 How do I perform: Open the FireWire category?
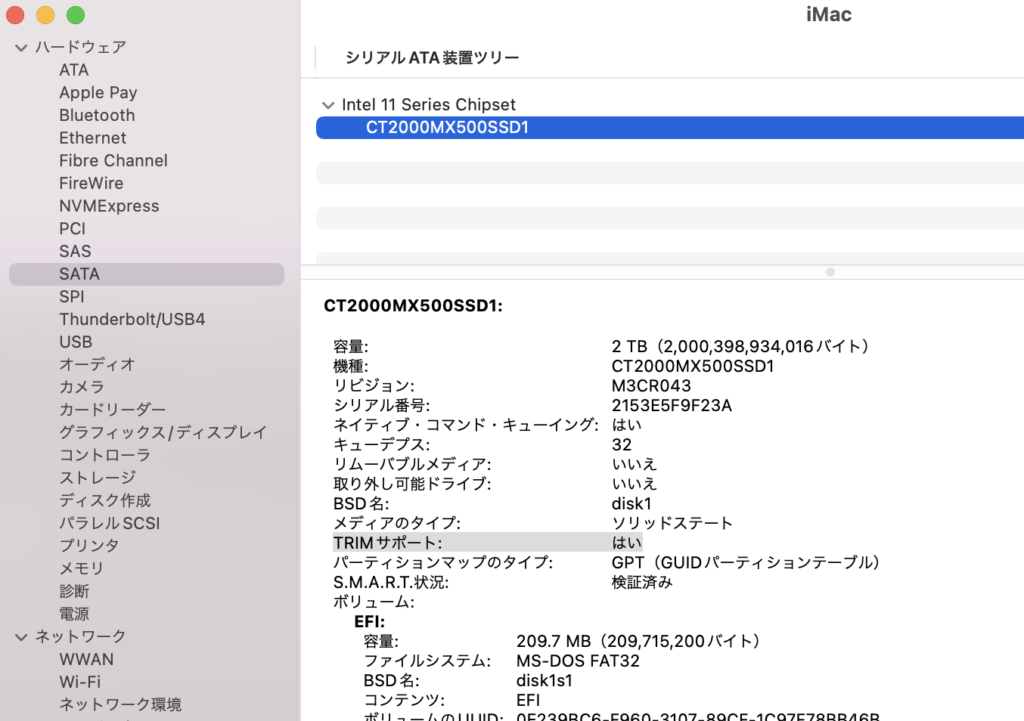[91, 184]
